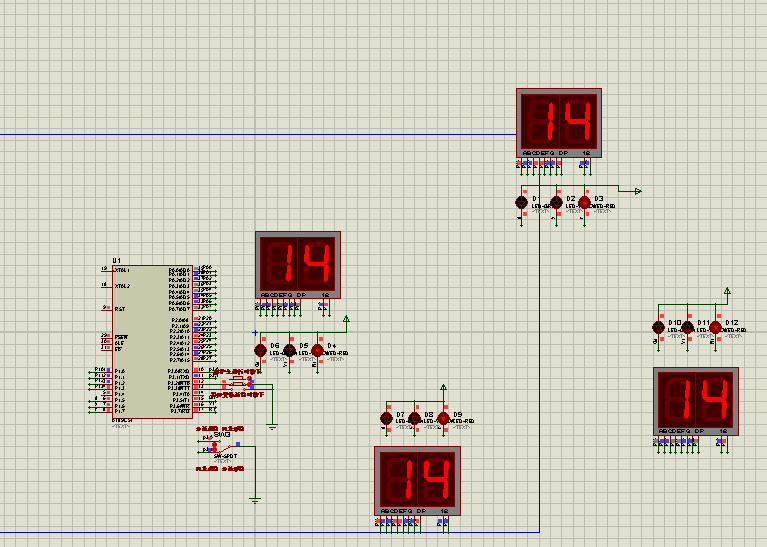Click the lit red LED D3
The image size is (767, 547).
[584, 202]
